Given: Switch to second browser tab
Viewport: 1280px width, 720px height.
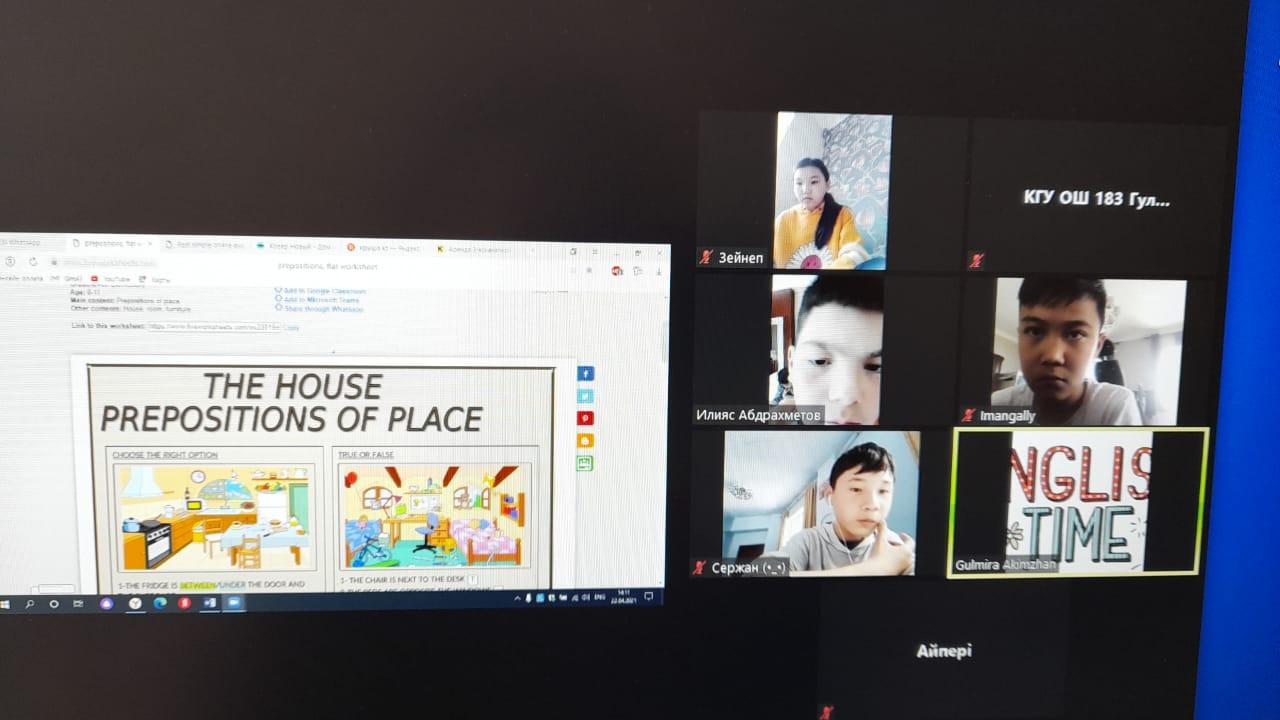Looking at the screenshot, I should pyautogui.click(x=205, y=245).
